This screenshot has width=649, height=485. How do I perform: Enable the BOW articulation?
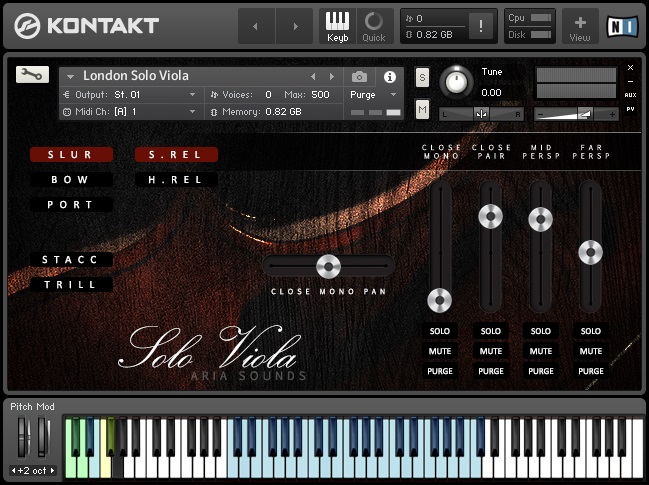pyautogui.click(x=71, y=180)
